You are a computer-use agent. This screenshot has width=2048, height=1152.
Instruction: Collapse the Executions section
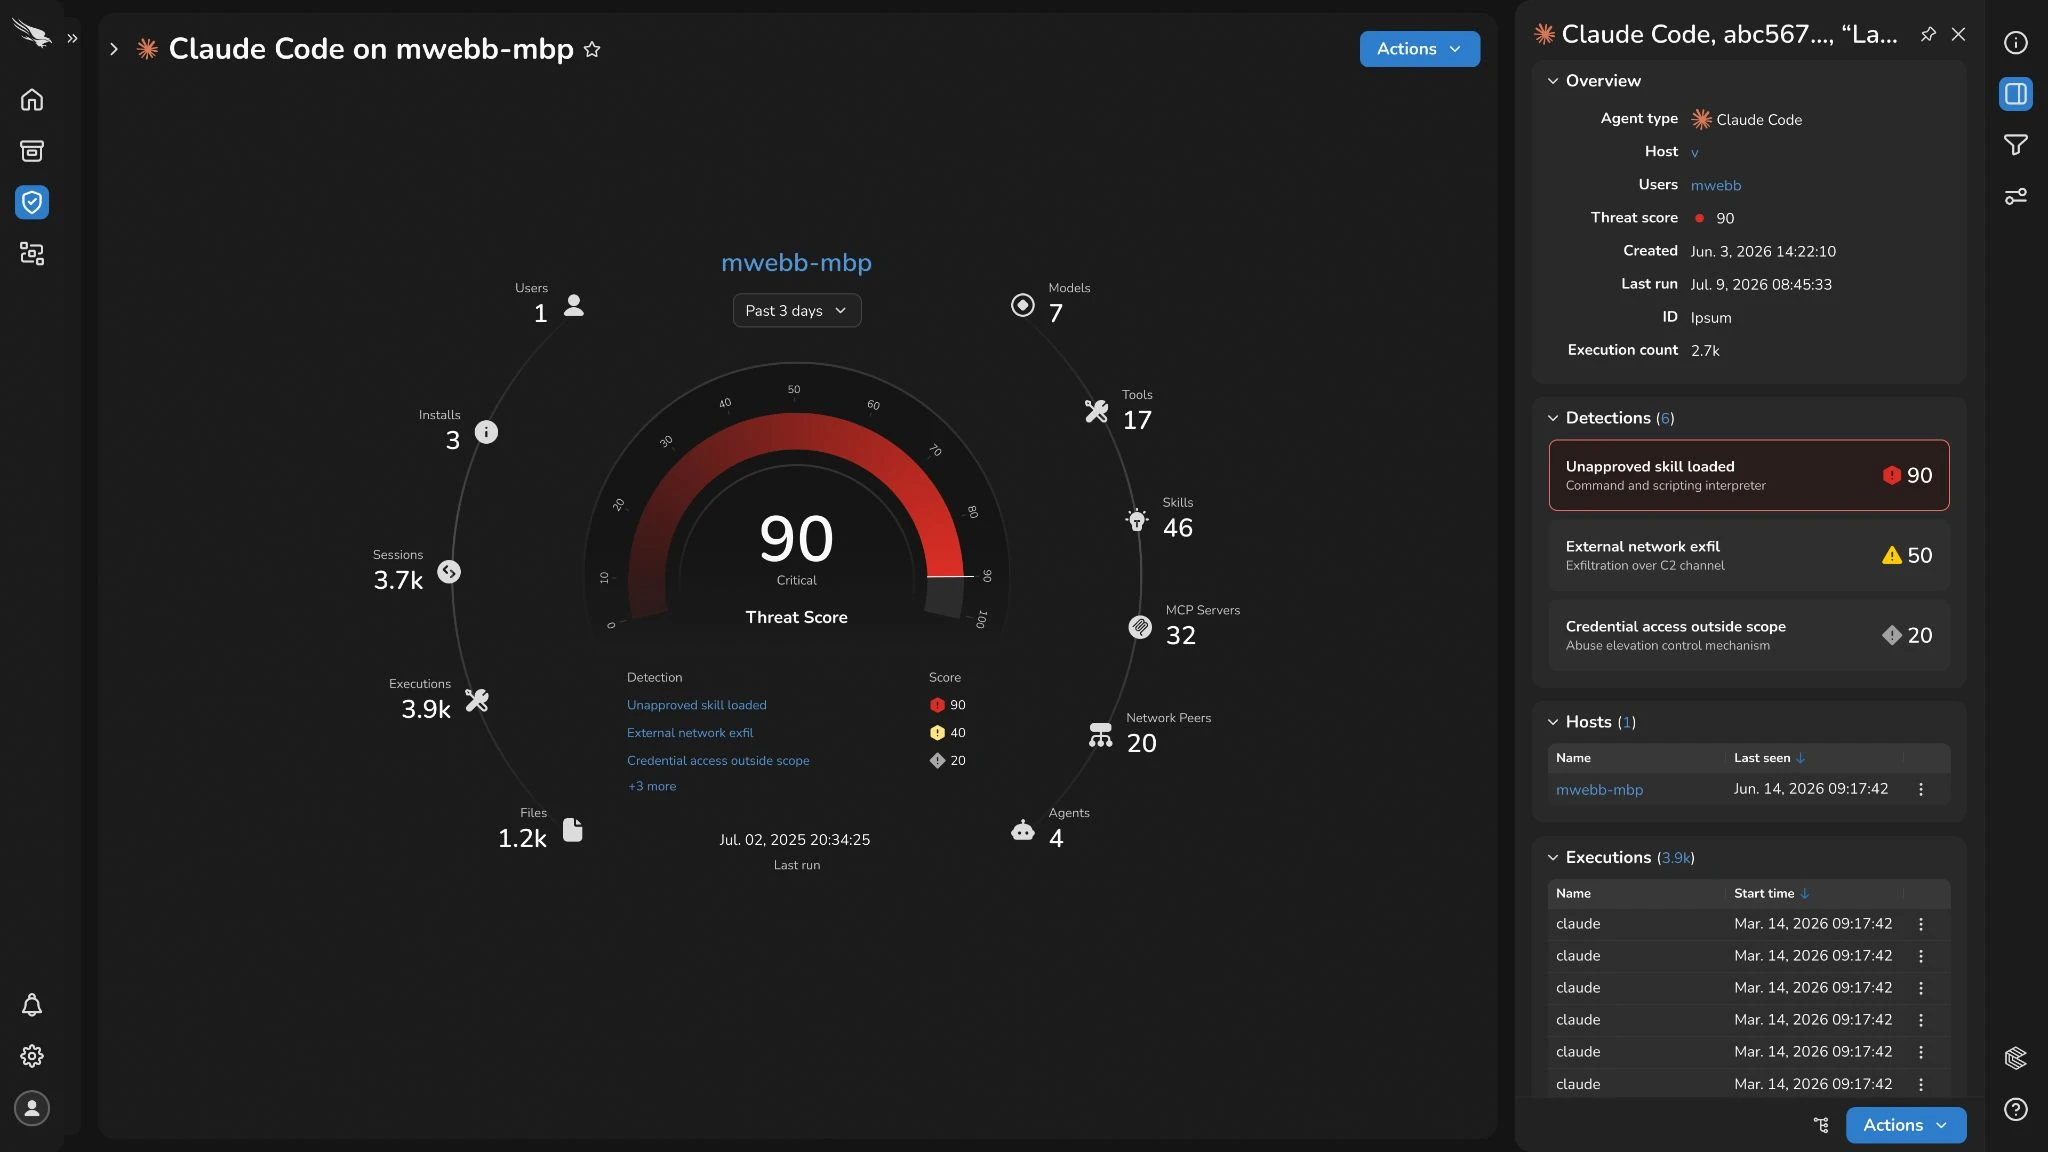pos(1553,858)
